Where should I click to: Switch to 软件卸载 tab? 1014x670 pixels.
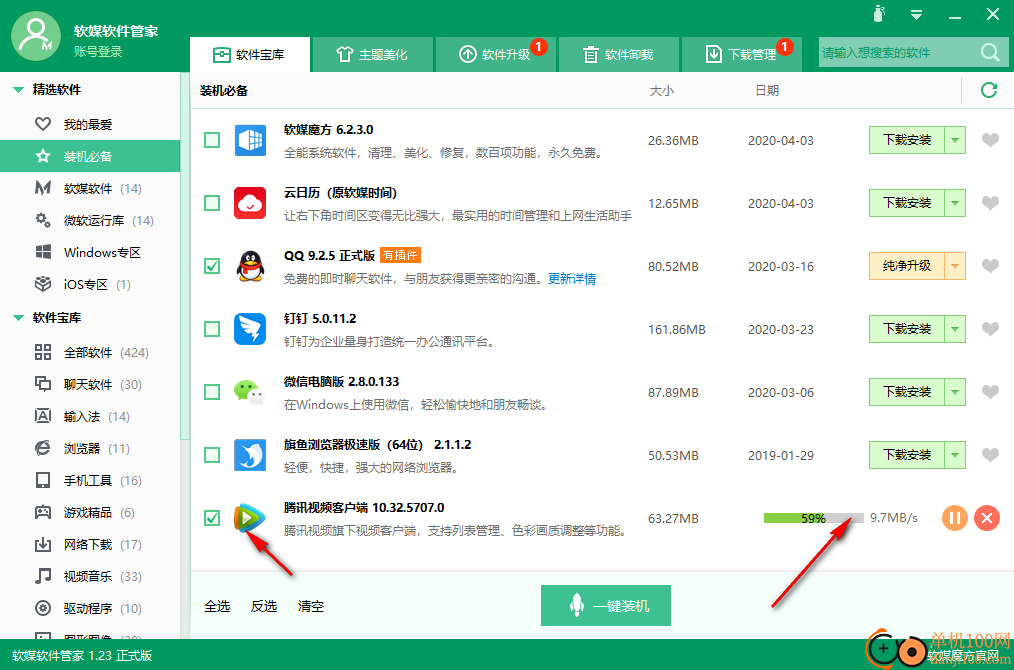coord(619,54)
